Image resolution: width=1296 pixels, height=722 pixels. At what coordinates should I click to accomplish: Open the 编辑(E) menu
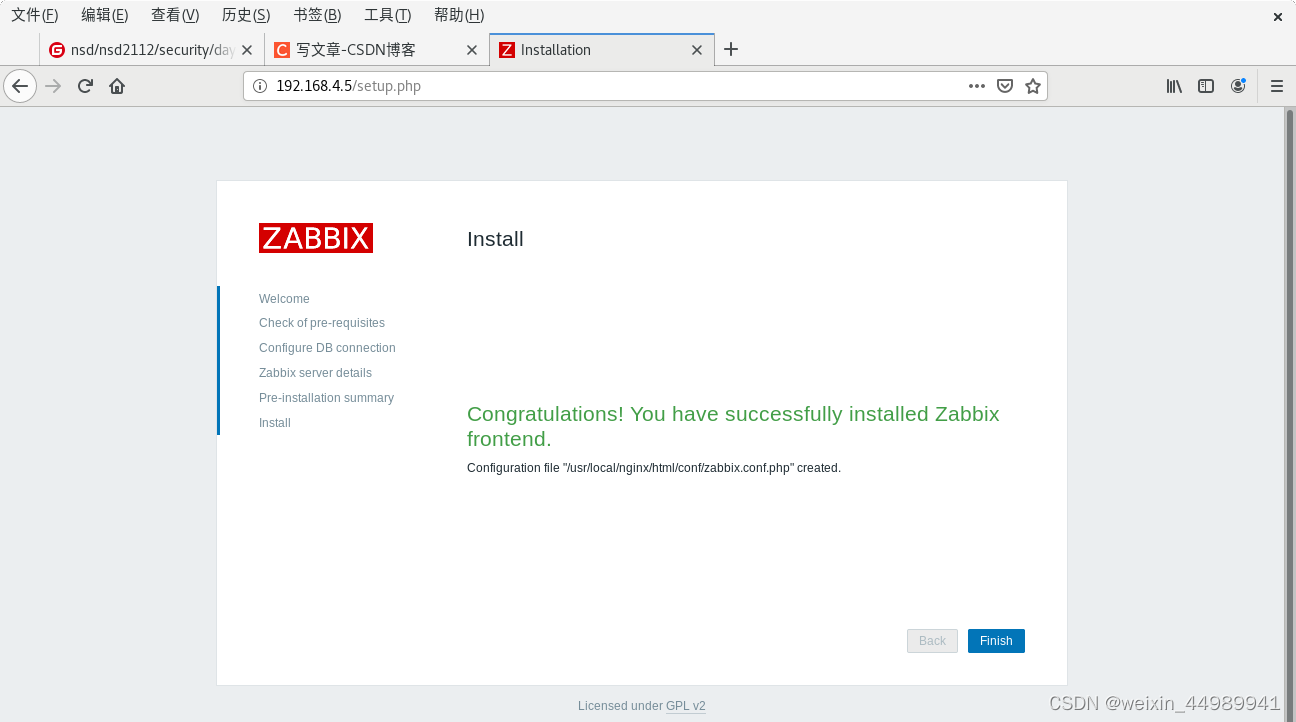click(105, 15)
